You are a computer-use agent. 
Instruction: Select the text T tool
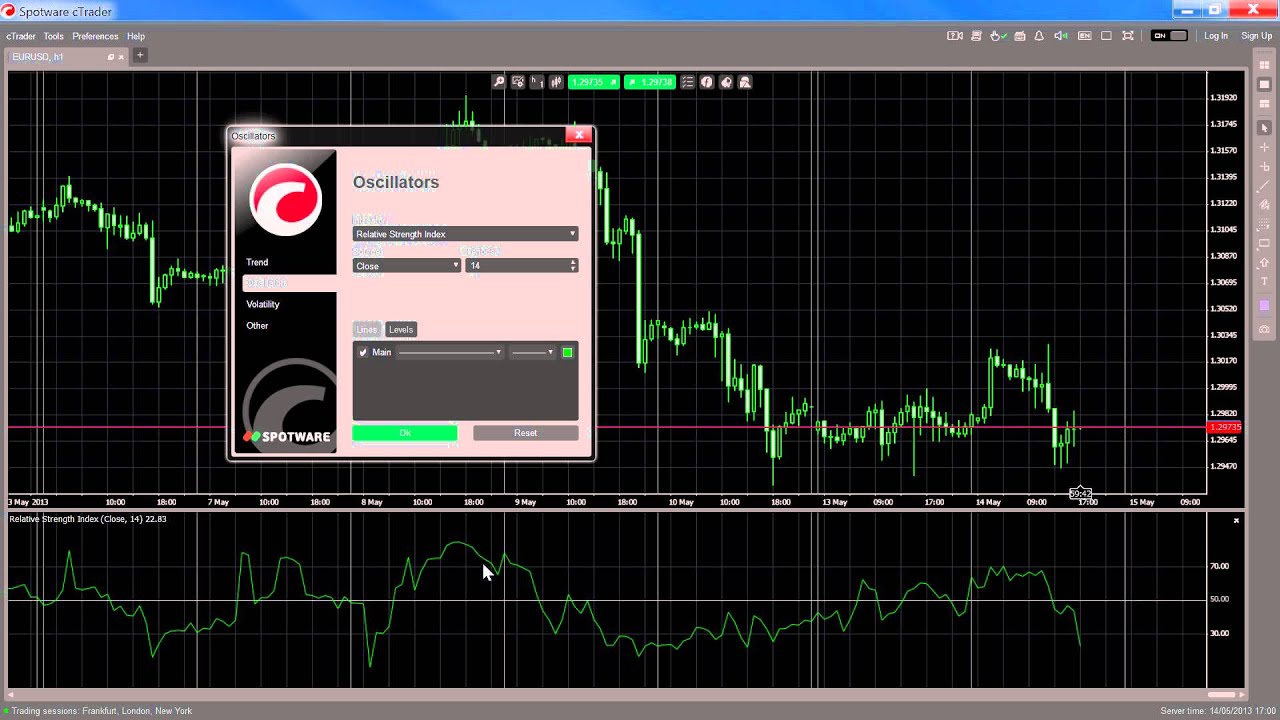point(1264,282)
